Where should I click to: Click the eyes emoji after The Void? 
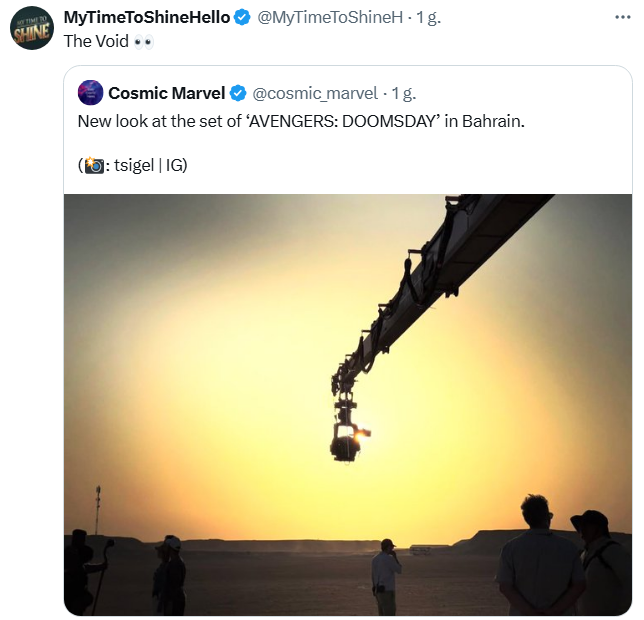pos(144,42)
